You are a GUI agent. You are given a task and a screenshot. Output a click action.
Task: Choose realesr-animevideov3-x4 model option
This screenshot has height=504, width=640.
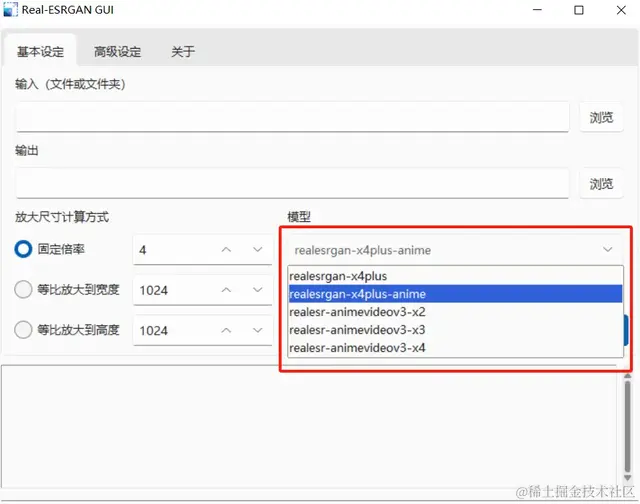tap(456, 348)
